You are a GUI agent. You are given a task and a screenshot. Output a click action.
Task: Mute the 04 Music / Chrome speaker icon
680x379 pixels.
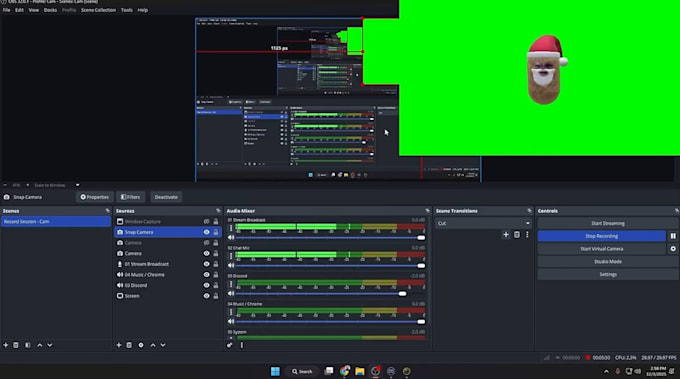click(231, 321)
